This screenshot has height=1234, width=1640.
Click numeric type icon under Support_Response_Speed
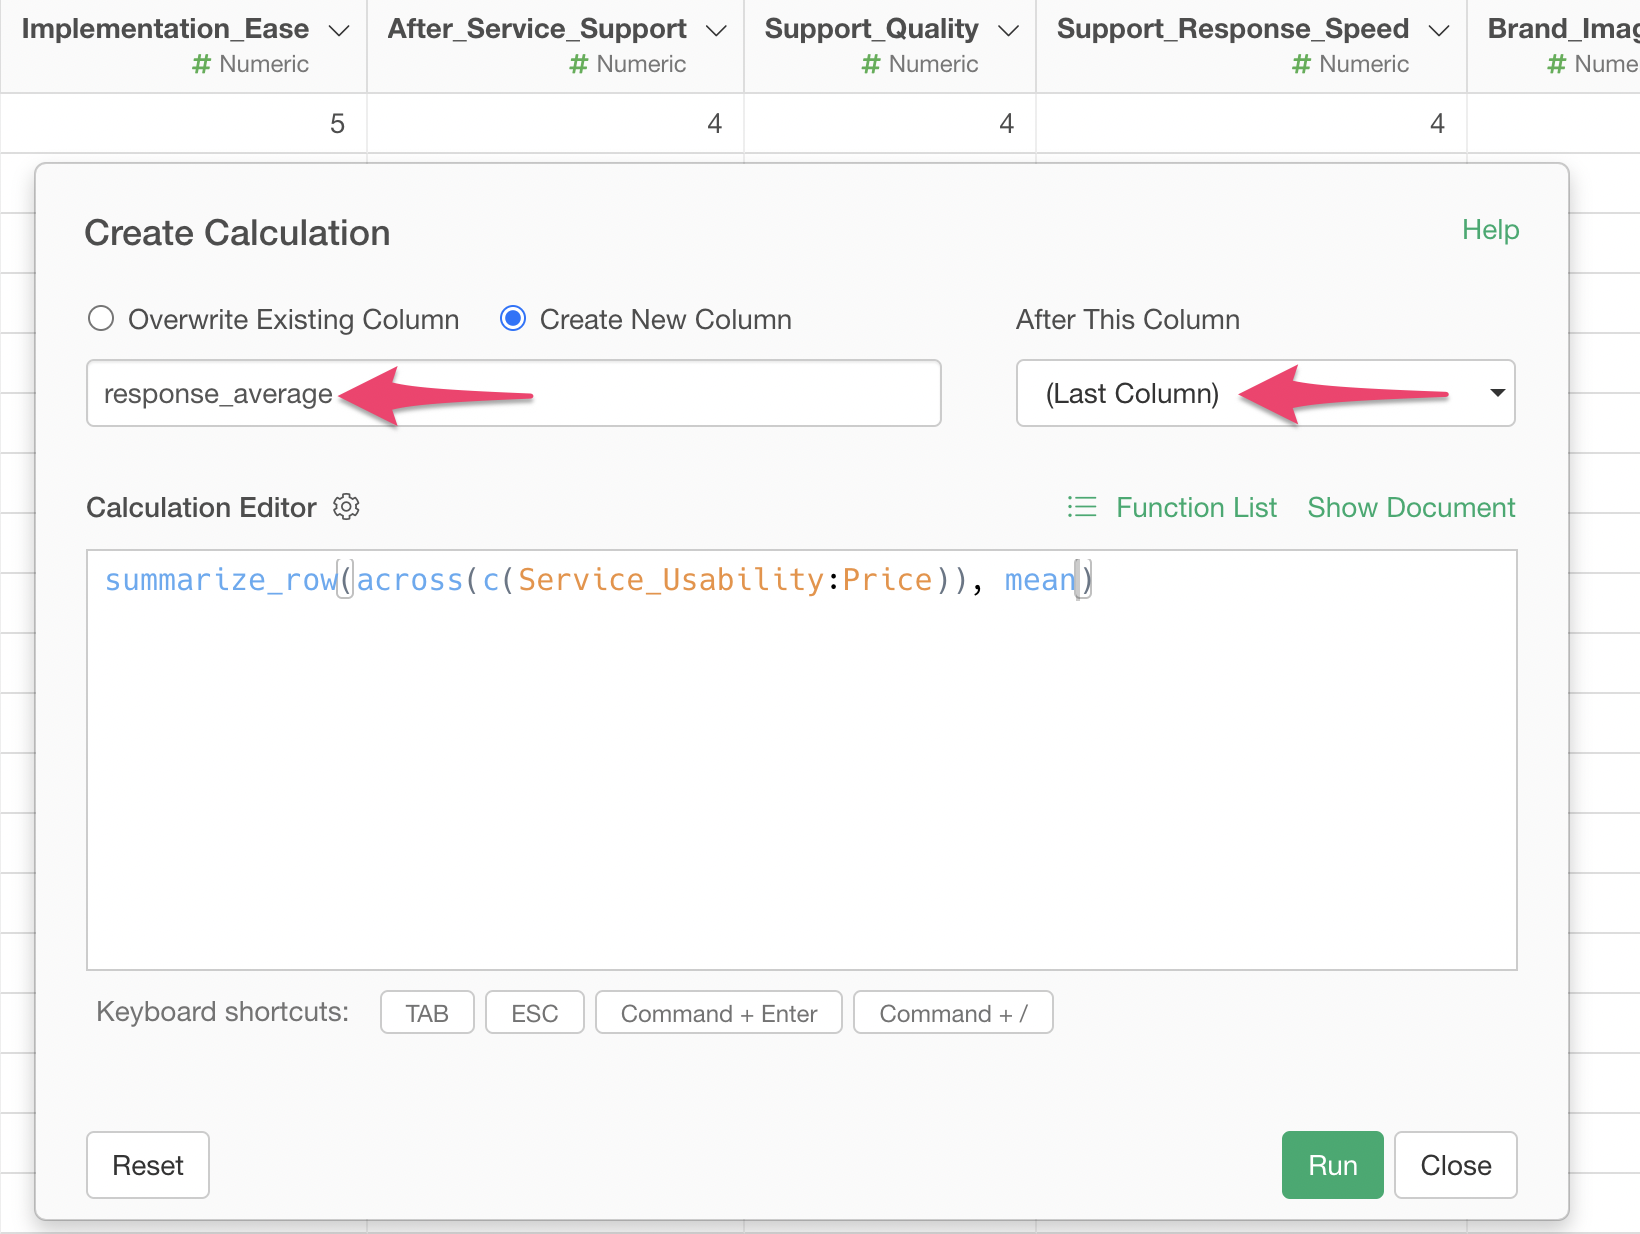(x=1301, y=65)
